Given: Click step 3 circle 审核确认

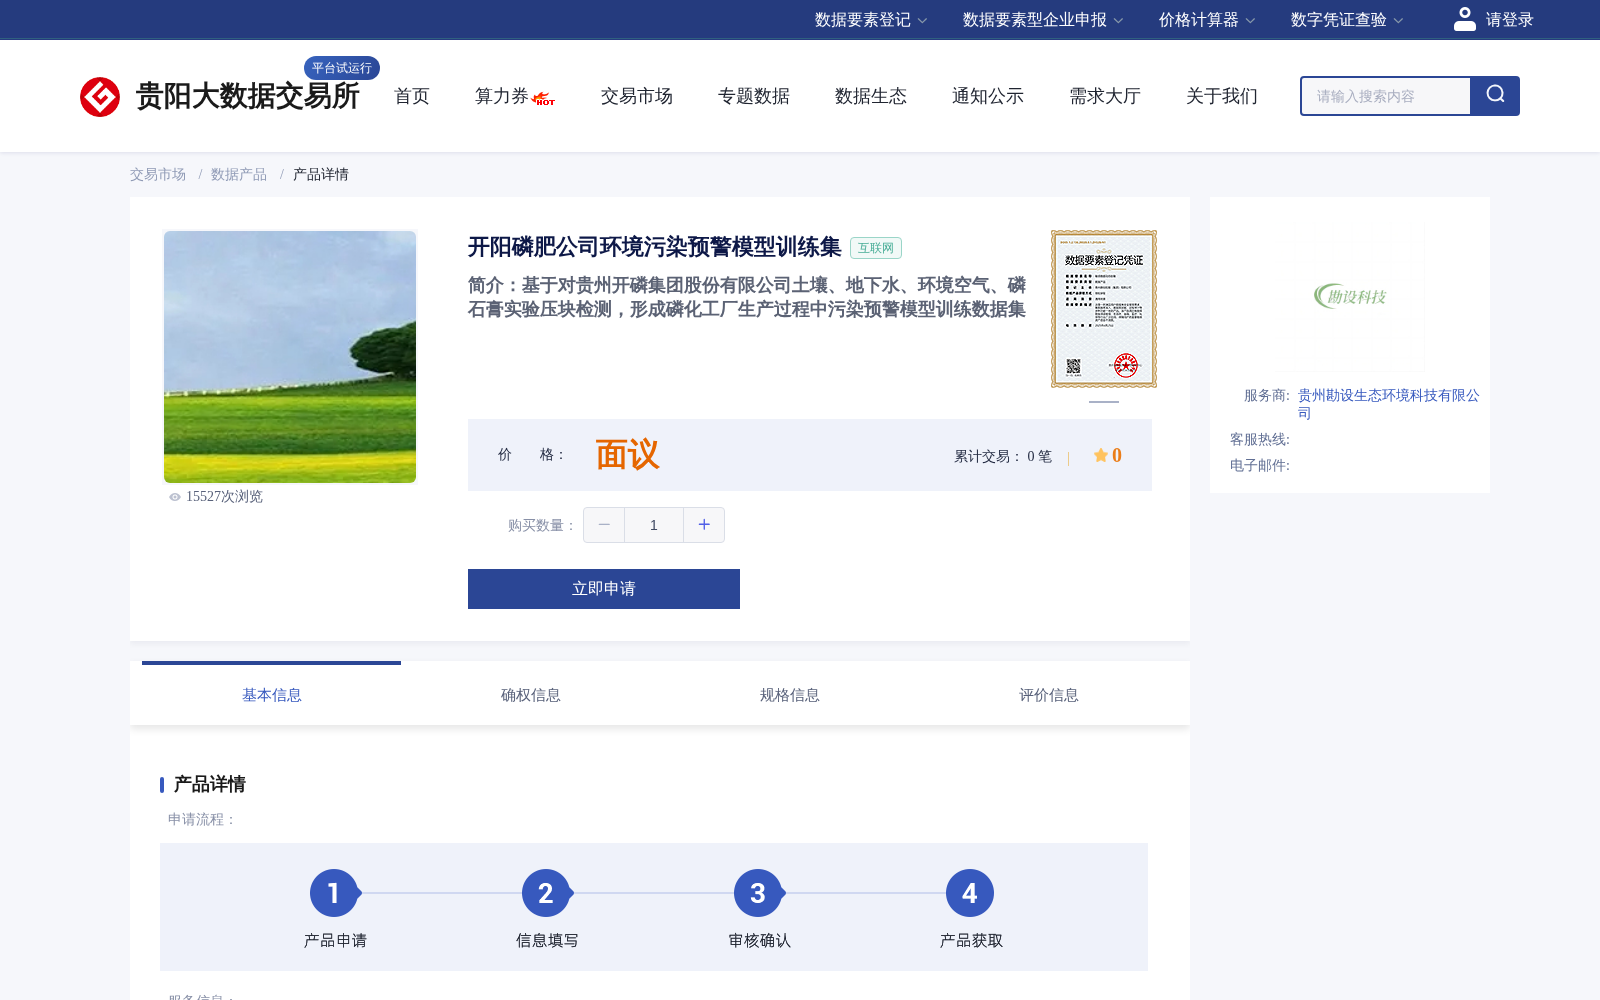Looking at the screenshot, I should [x=758, y=893].
